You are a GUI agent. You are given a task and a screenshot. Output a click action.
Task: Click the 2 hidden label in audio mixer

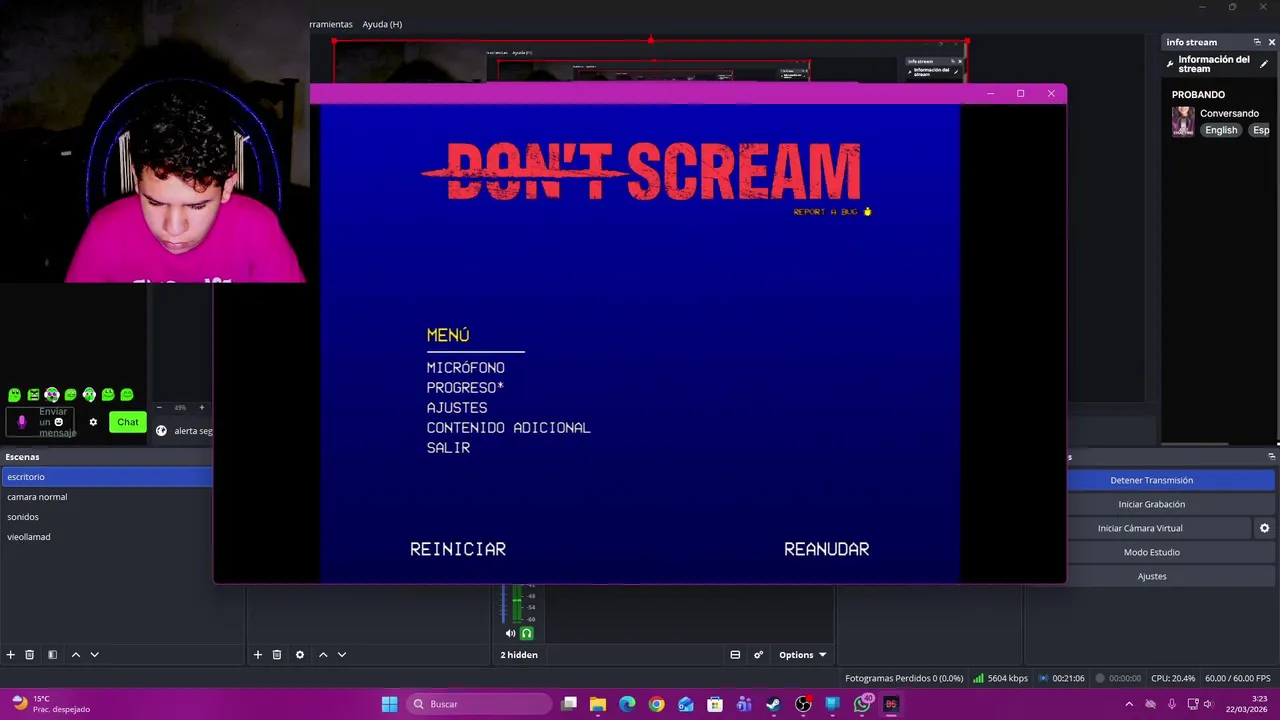click(519, 655)
